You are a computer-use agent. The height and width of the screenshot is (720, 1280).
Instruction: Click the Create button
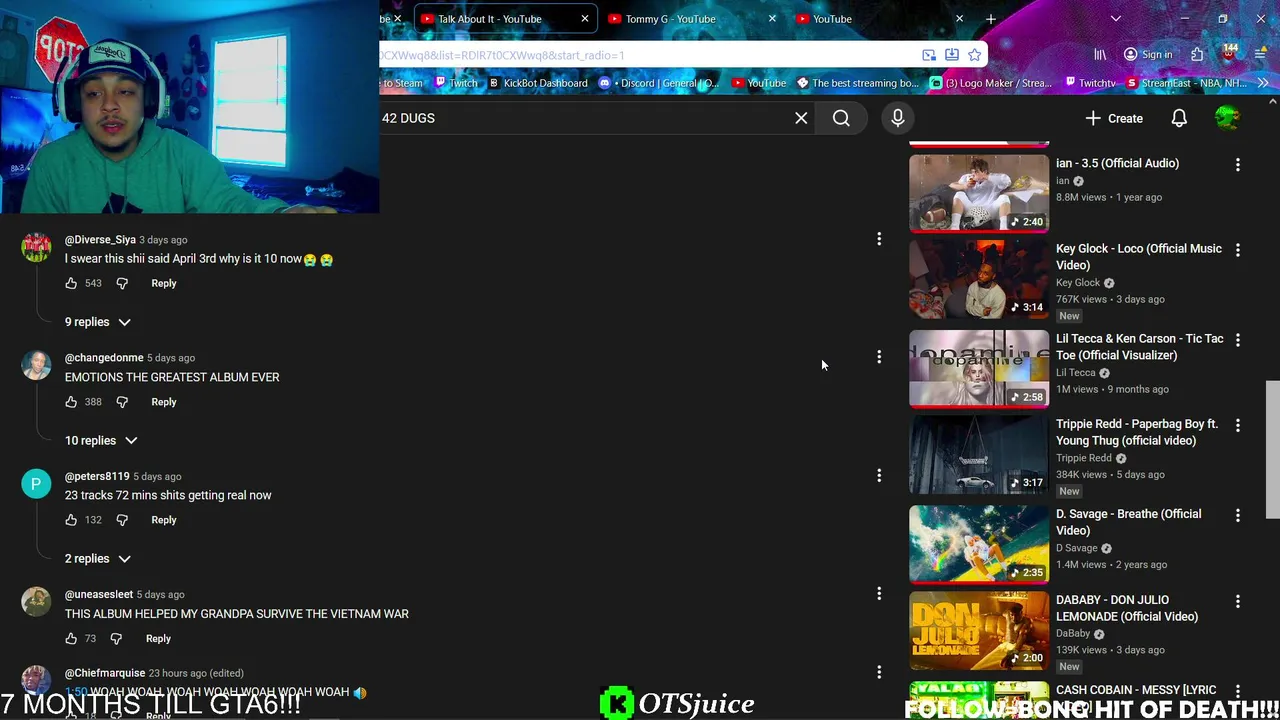click(x=1114, y=118)
